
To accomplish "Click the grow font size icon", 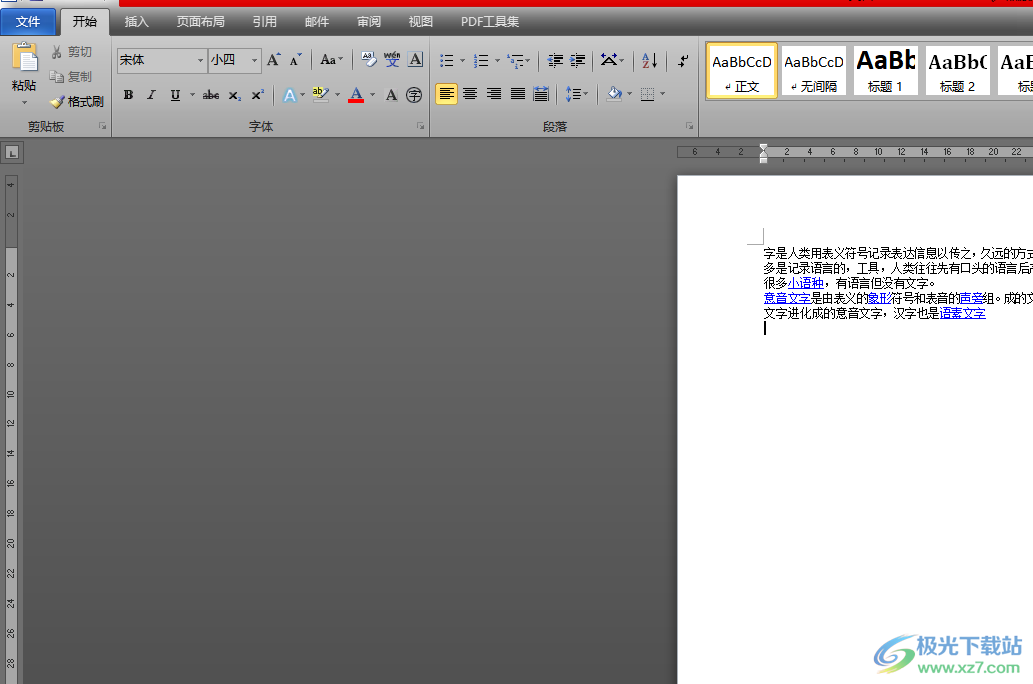I will coord(273,60).
